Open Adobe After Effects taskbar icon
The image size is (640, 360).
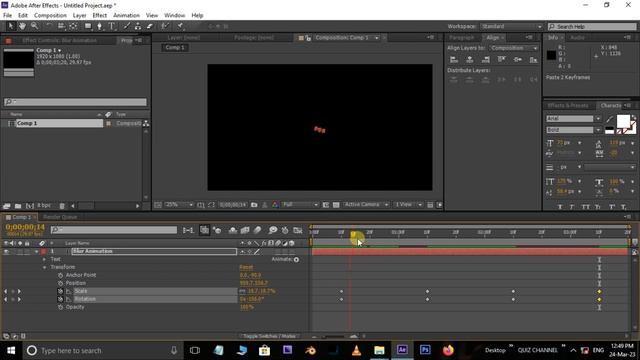(x=402, y=350)
